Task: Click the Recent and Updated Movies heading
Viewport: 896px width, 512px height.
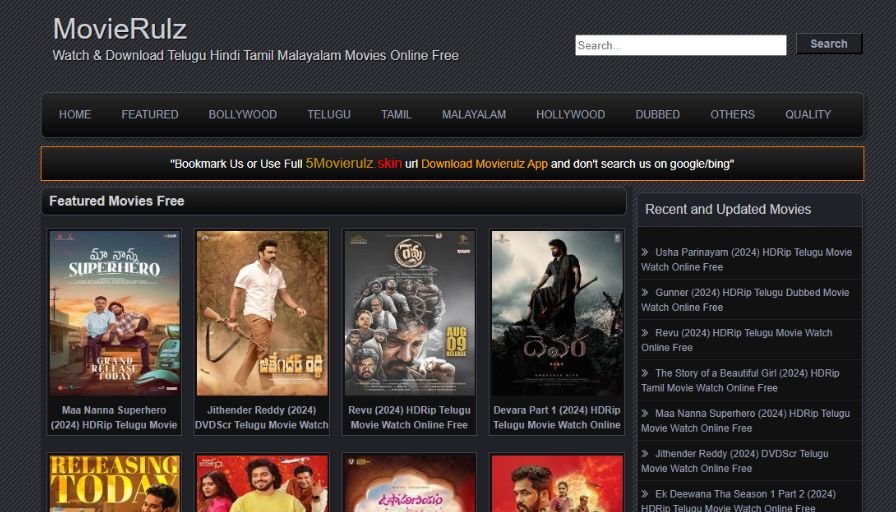Action: (x=728, y=209)
